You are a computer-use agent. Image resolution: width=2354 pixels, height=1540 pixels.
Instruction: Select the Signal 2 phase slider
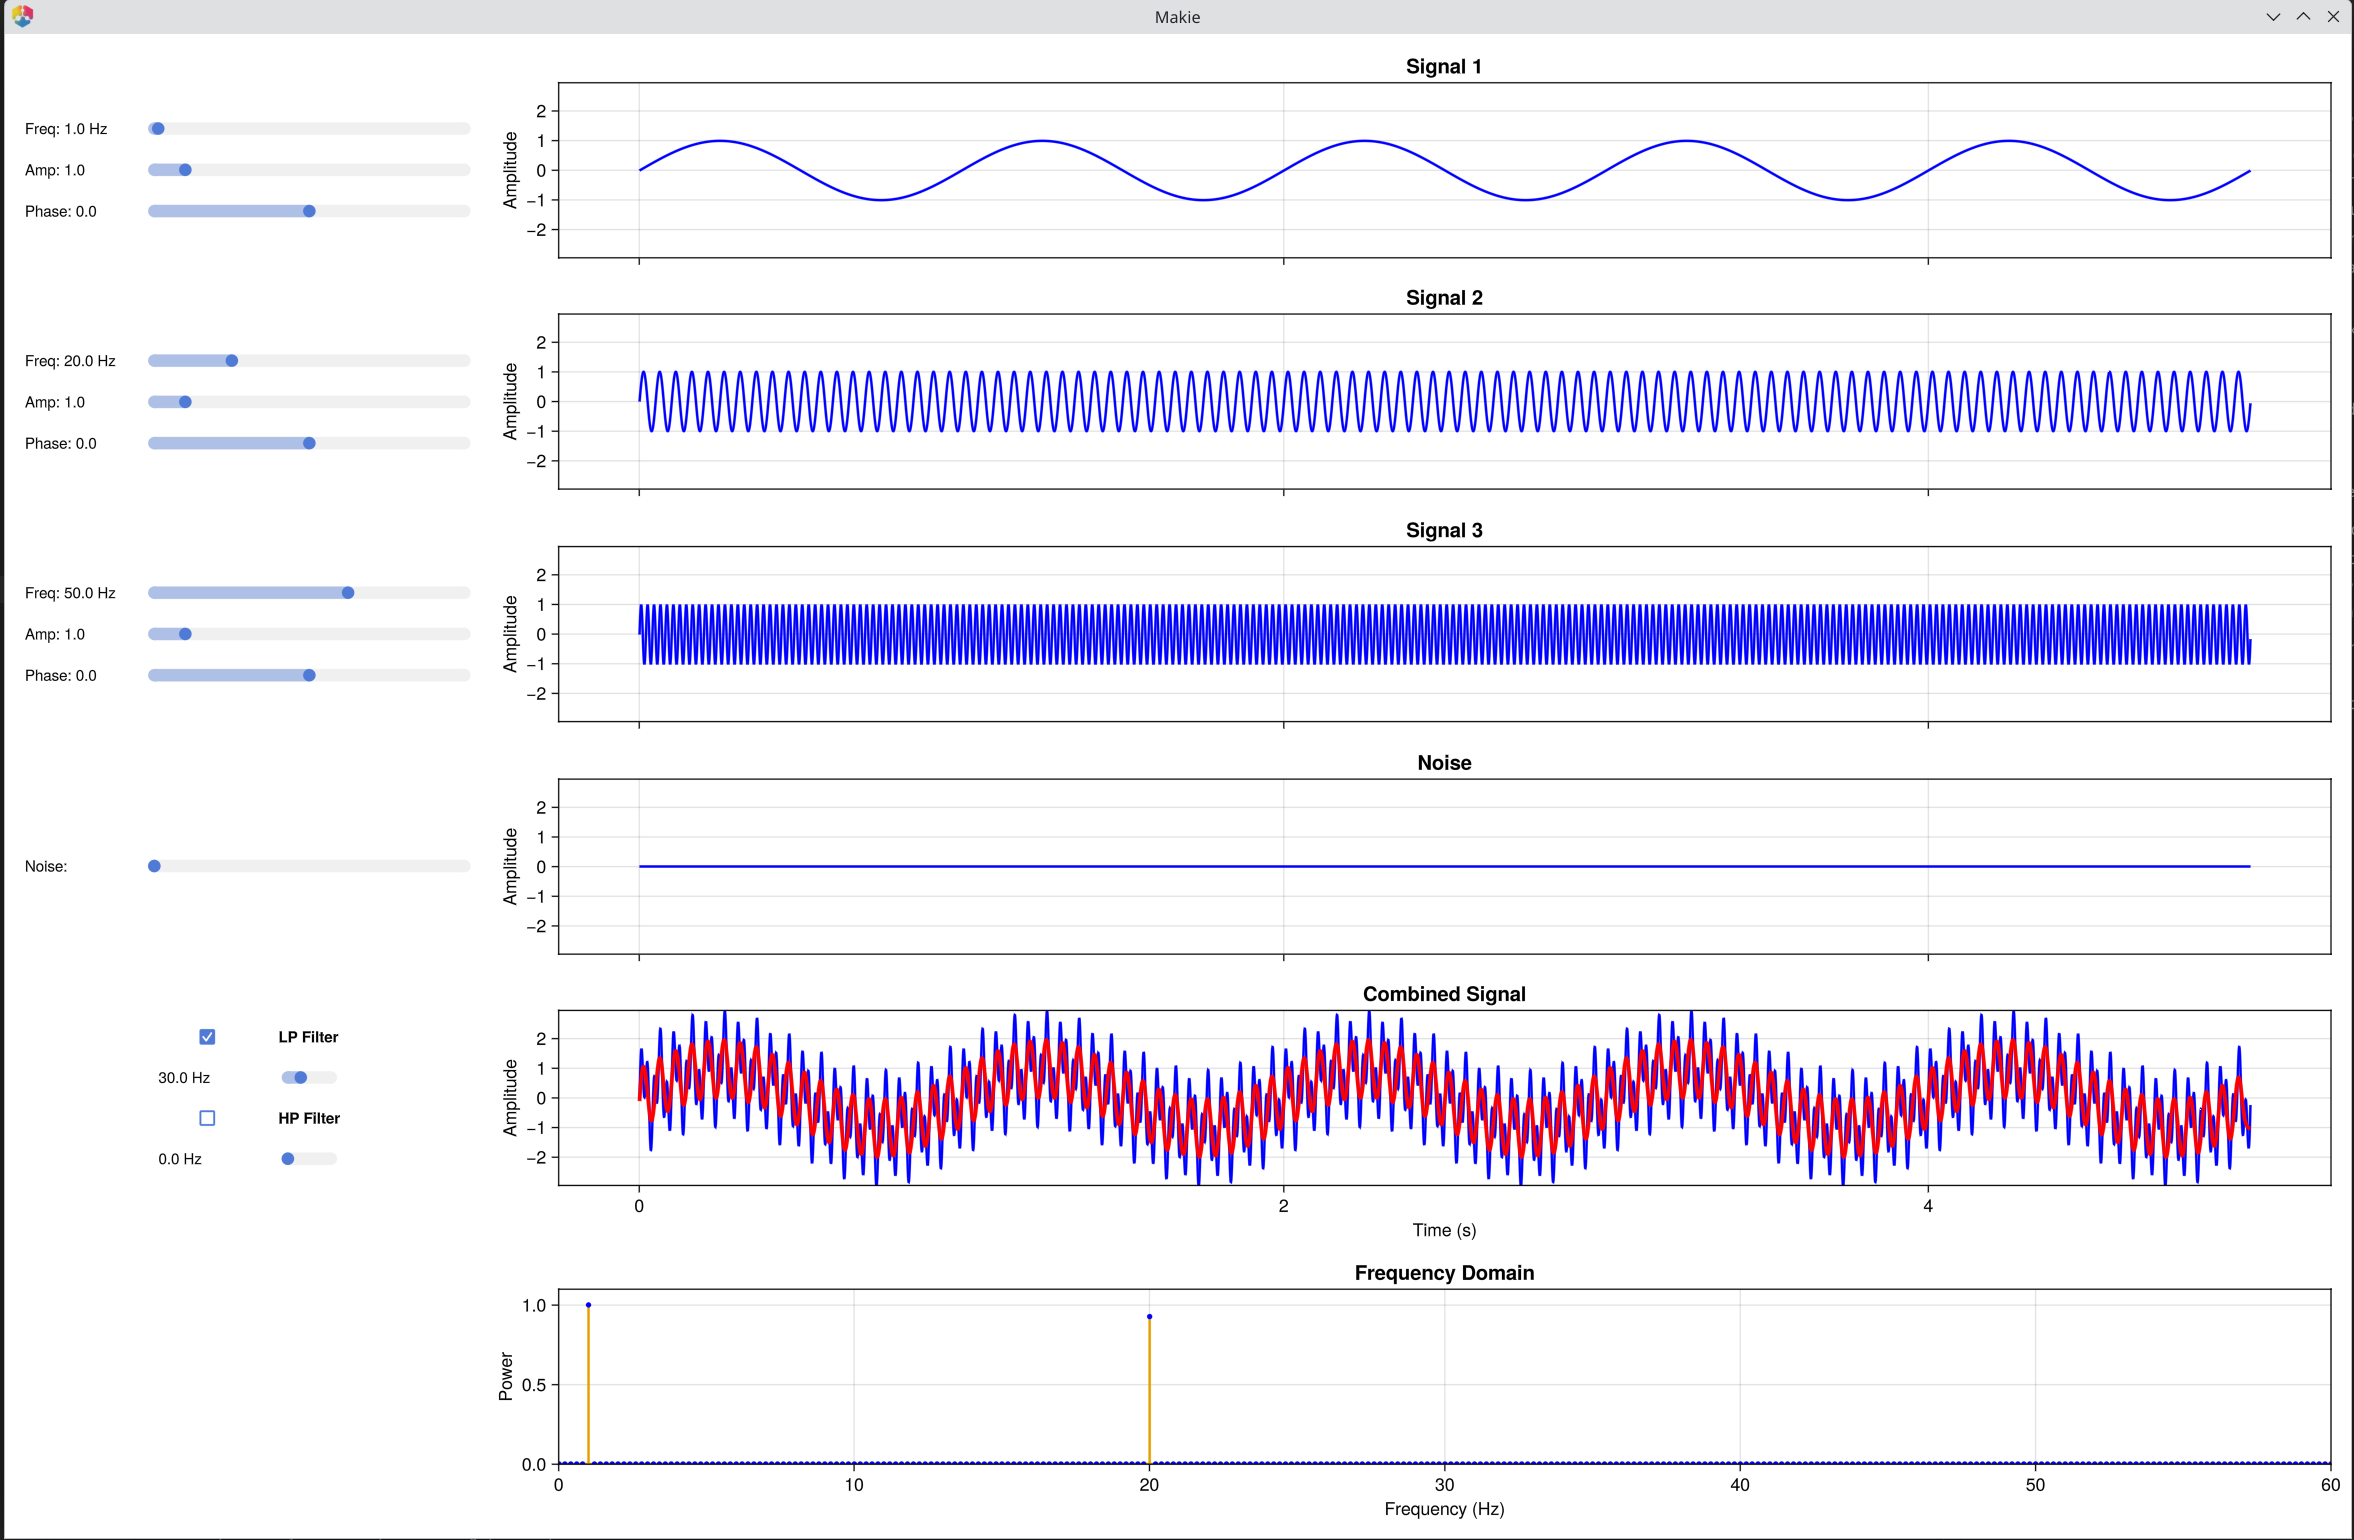click(310, 443)
